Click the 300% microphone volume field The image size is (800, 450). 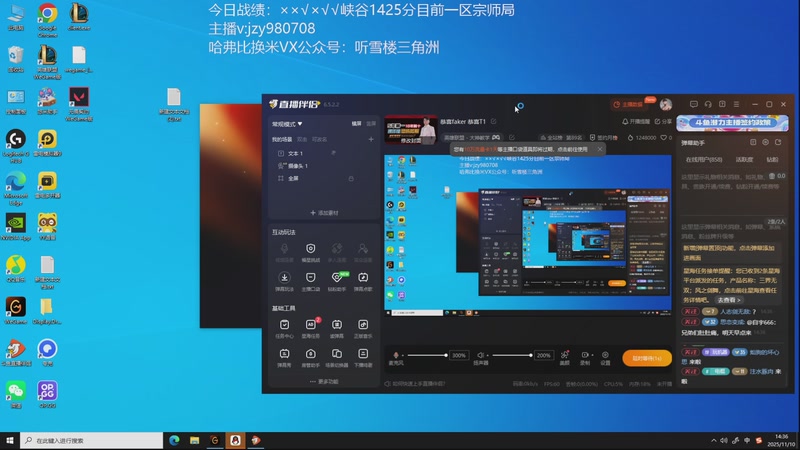459,355
